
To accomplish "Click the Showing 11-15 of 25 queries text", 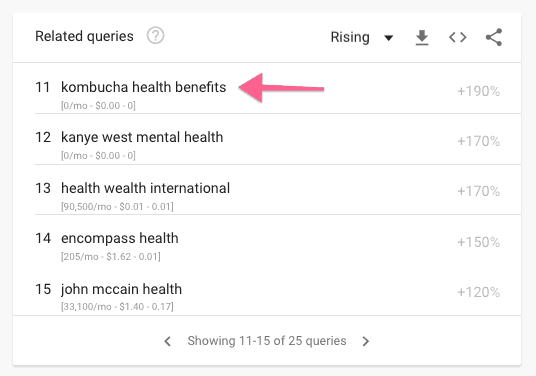I will (267, 341).
